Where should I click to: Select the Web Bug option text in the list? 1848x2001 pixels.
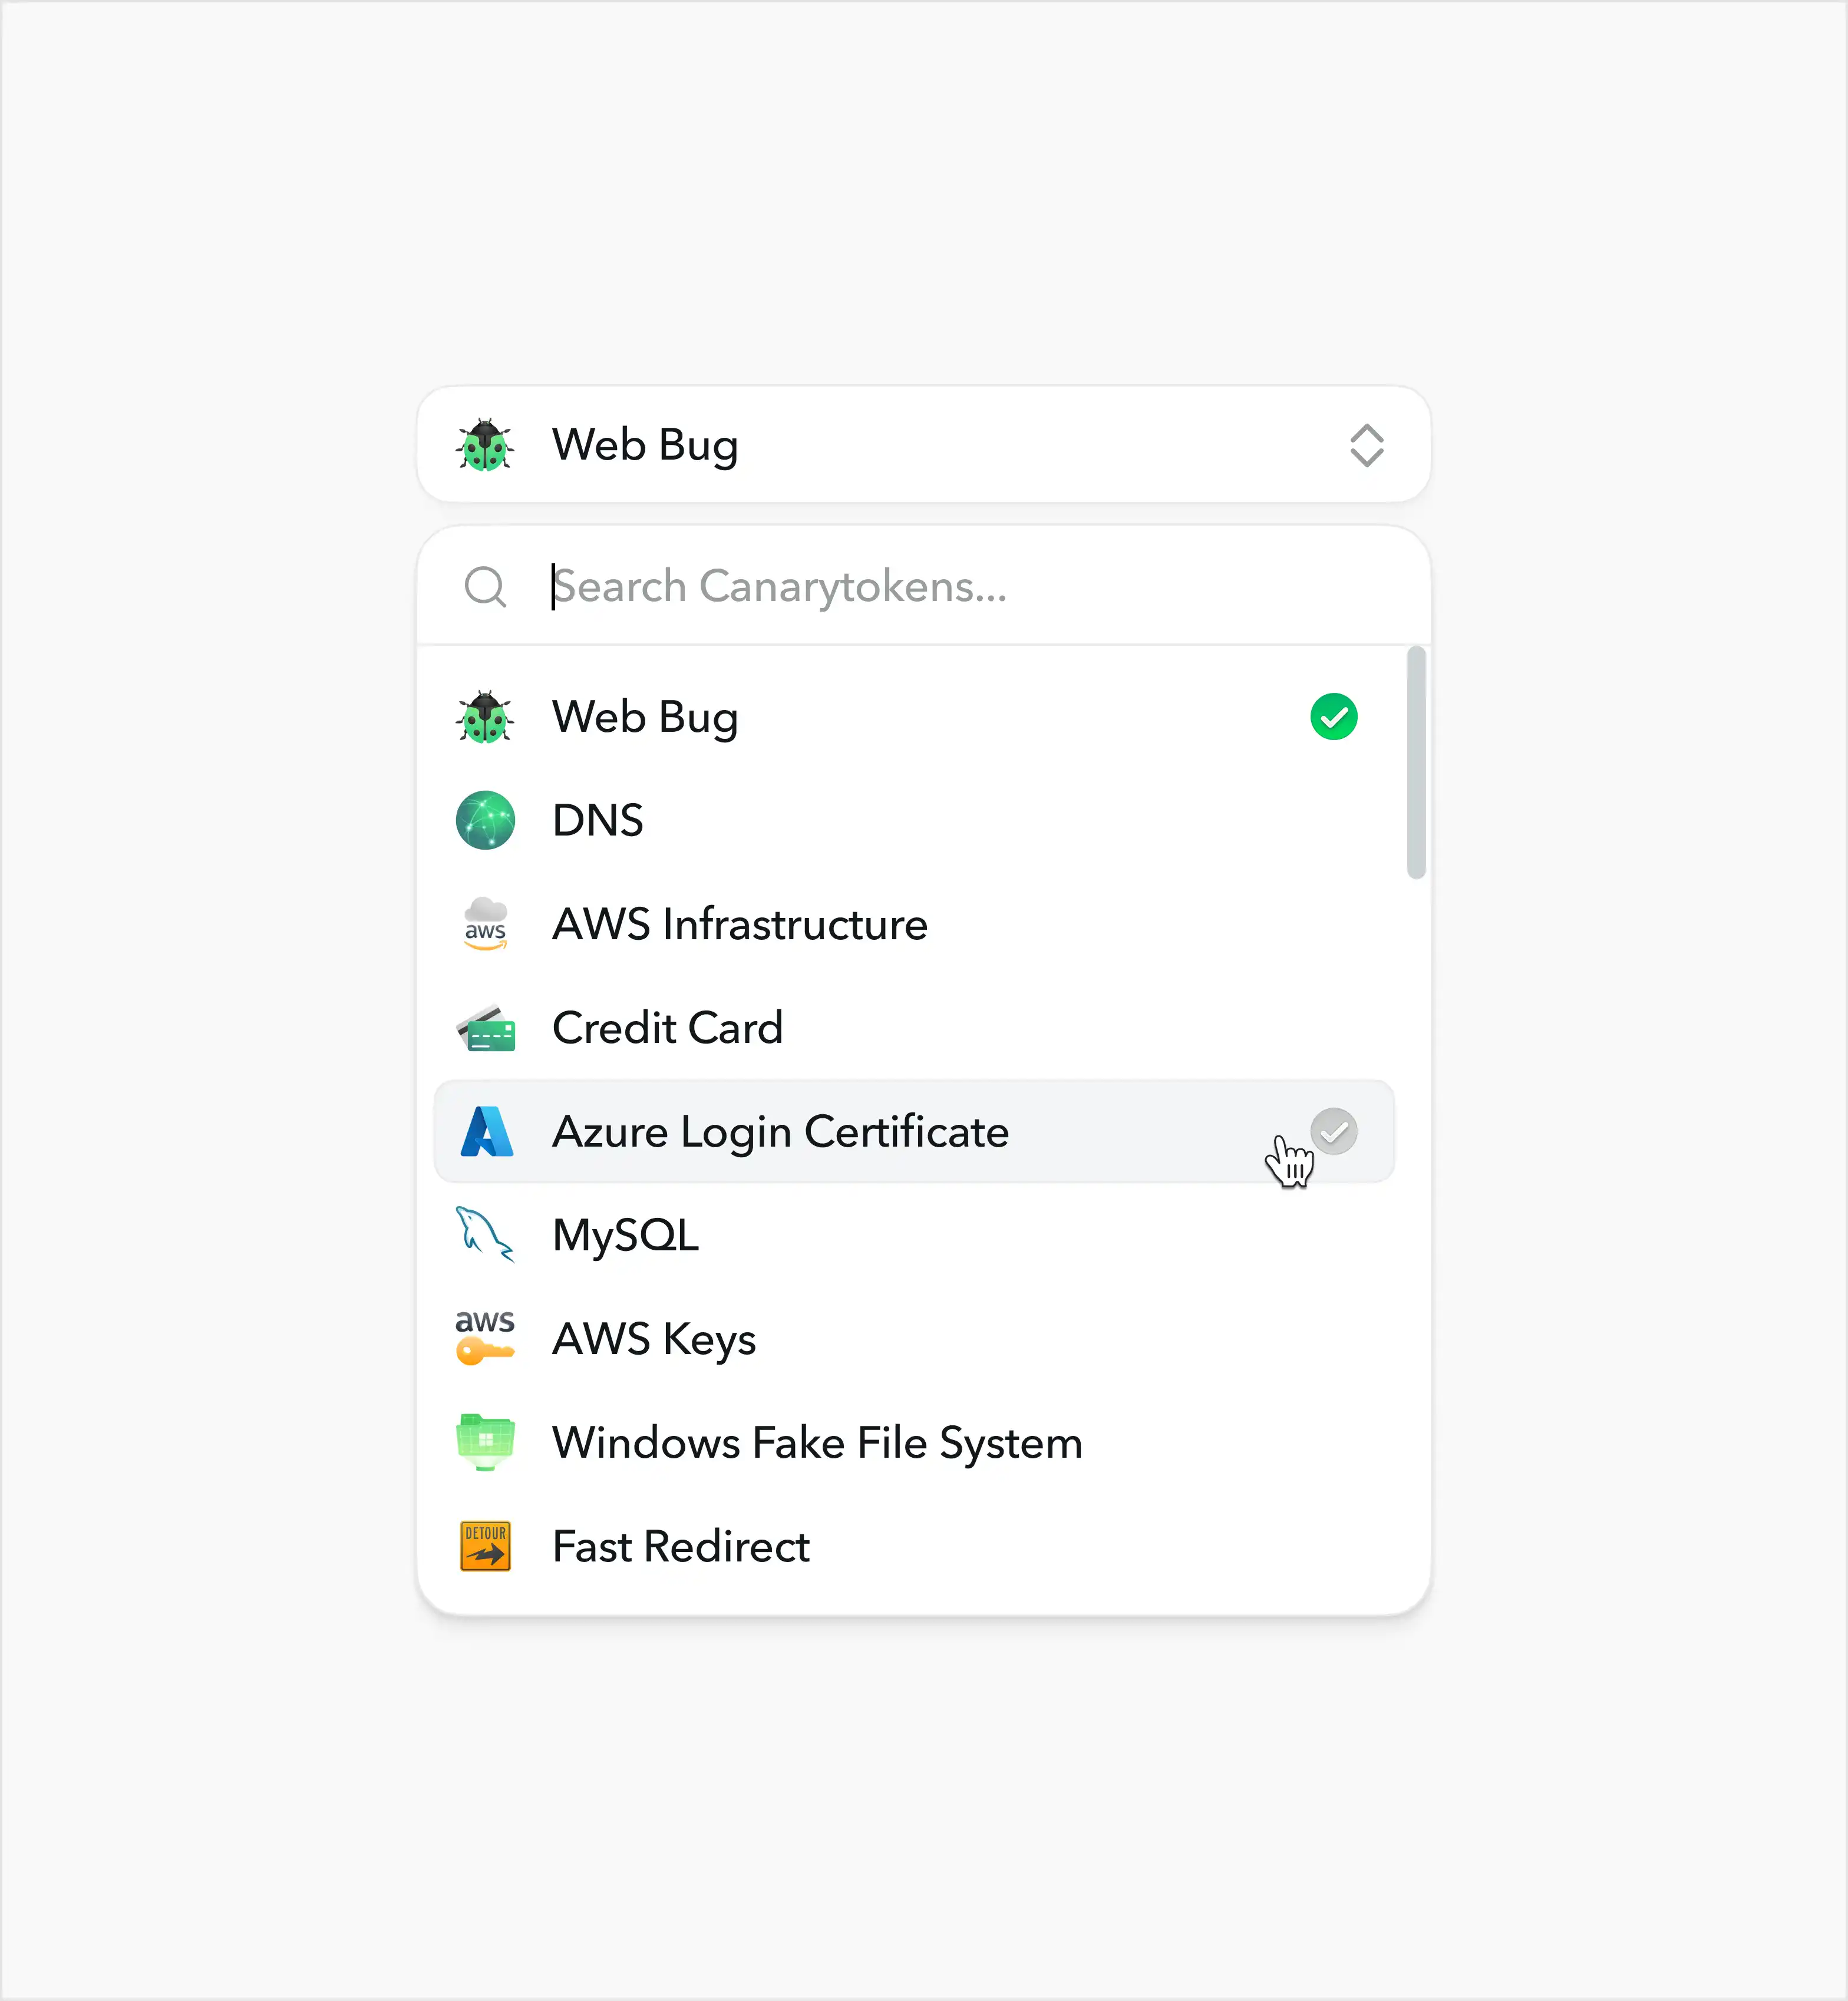coord(645,718)
